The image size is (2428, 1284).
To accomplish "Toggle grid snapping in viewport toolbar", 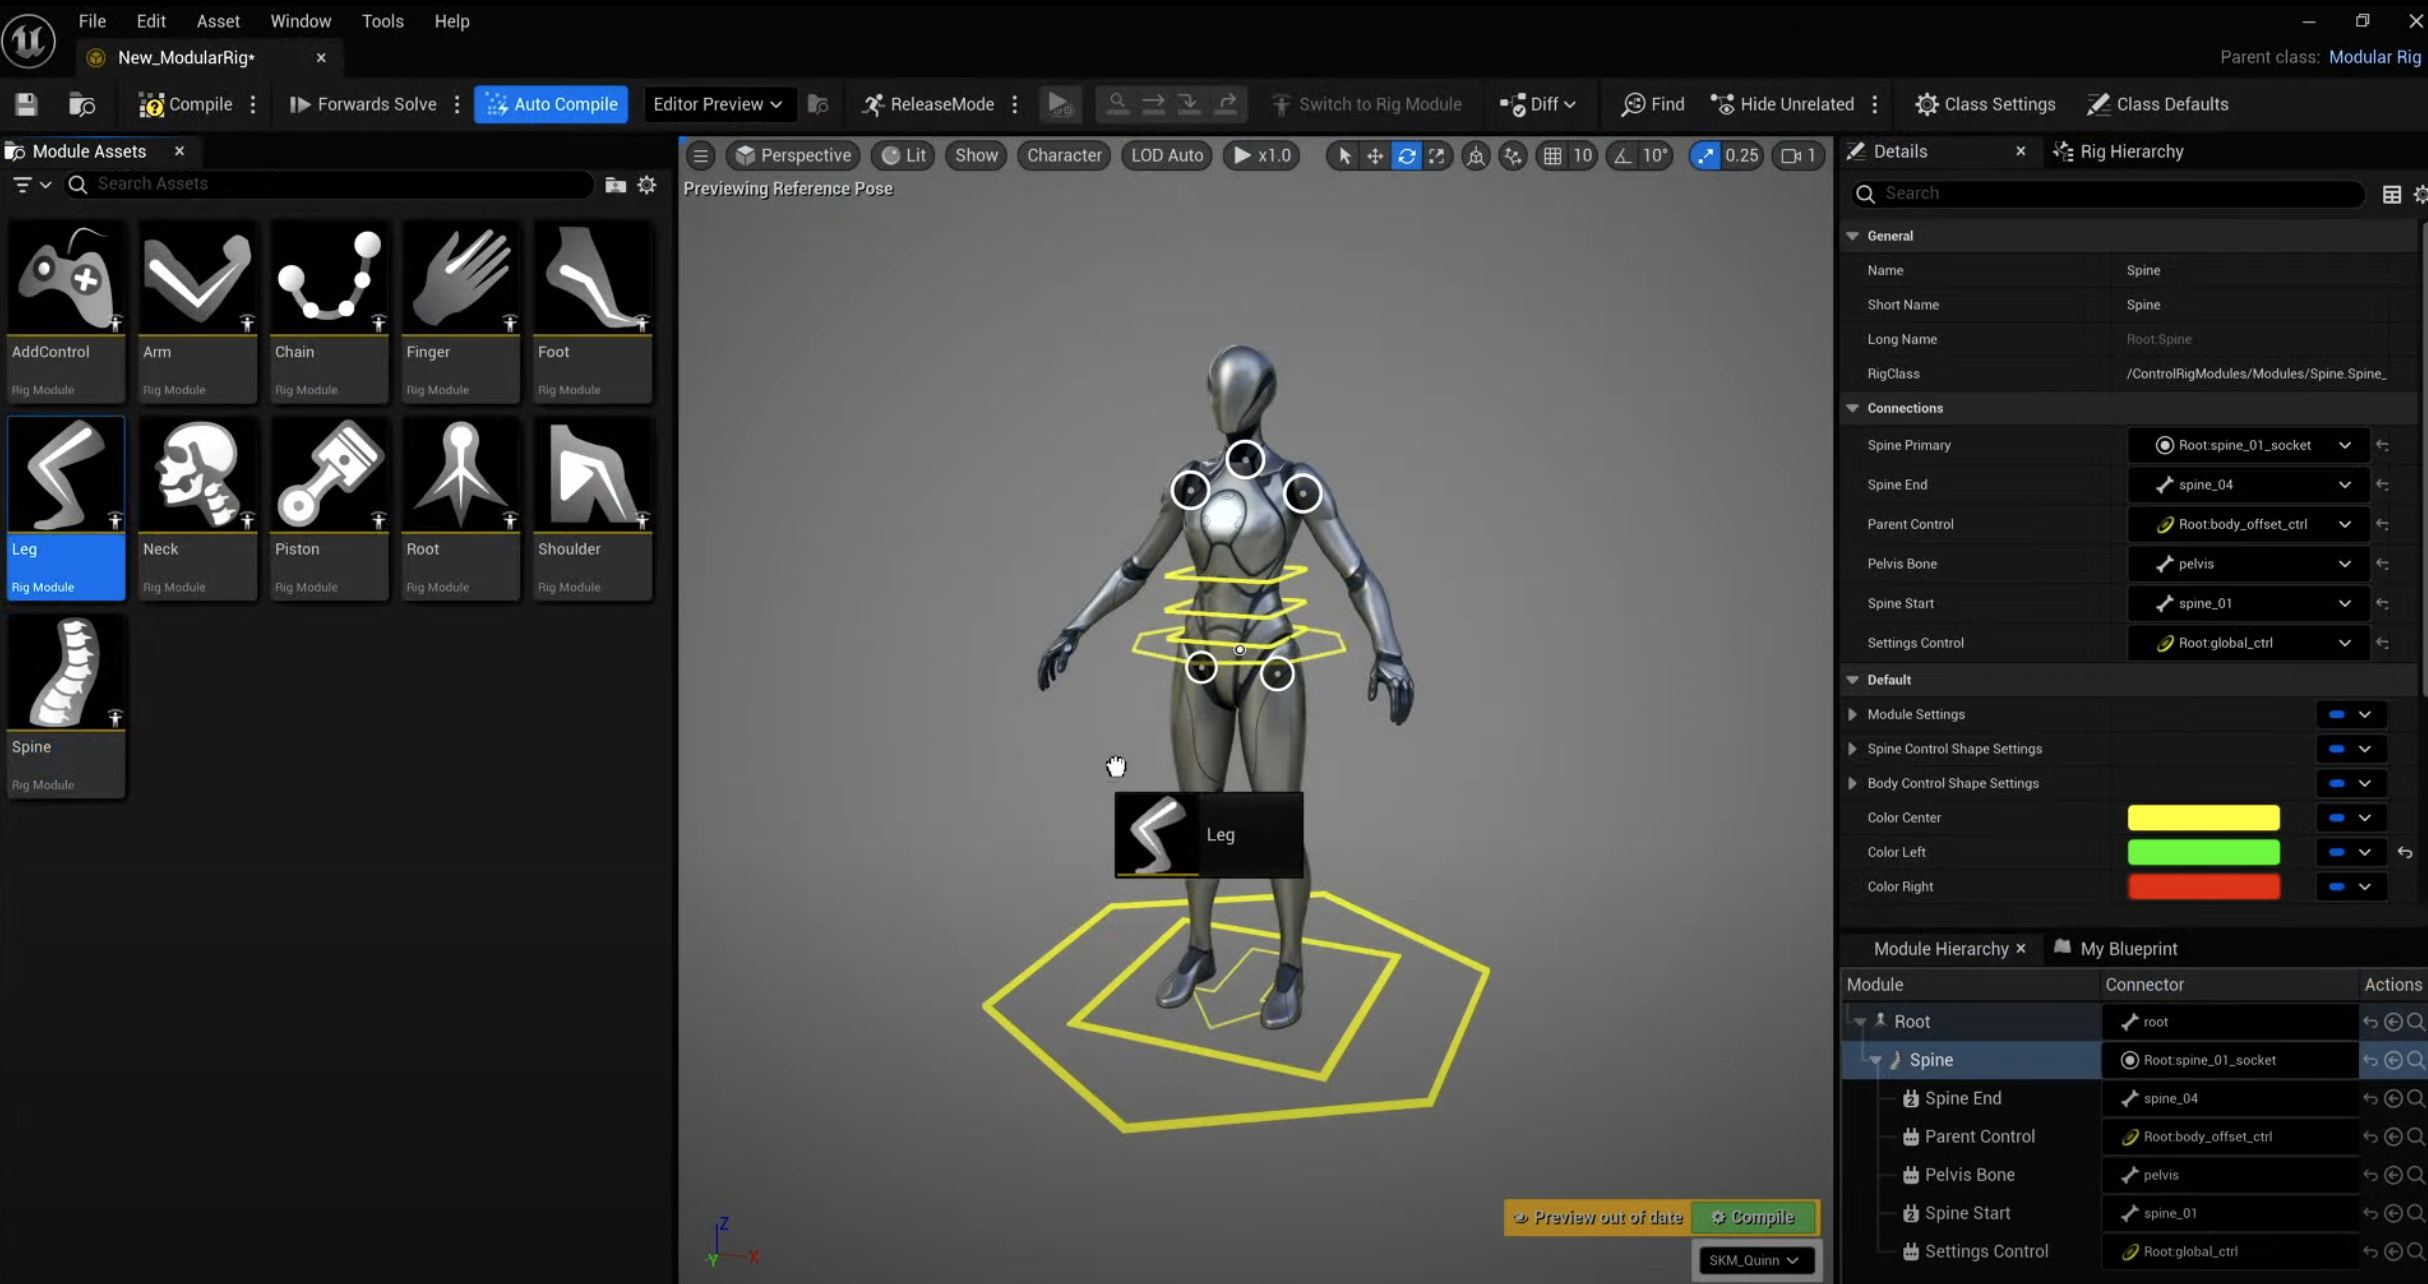I will tap(1552, 155).
